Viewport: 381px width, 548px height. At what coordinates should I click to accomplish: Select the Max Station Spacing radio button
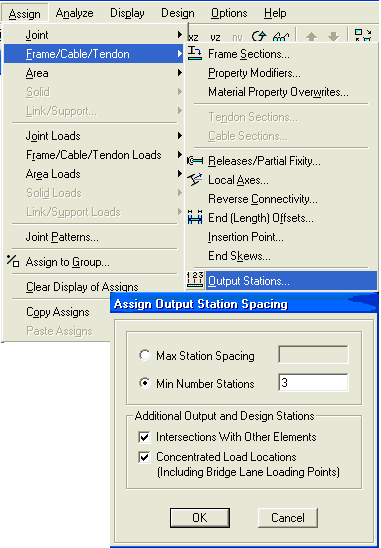pyautogui.click(x=144, y=355)
